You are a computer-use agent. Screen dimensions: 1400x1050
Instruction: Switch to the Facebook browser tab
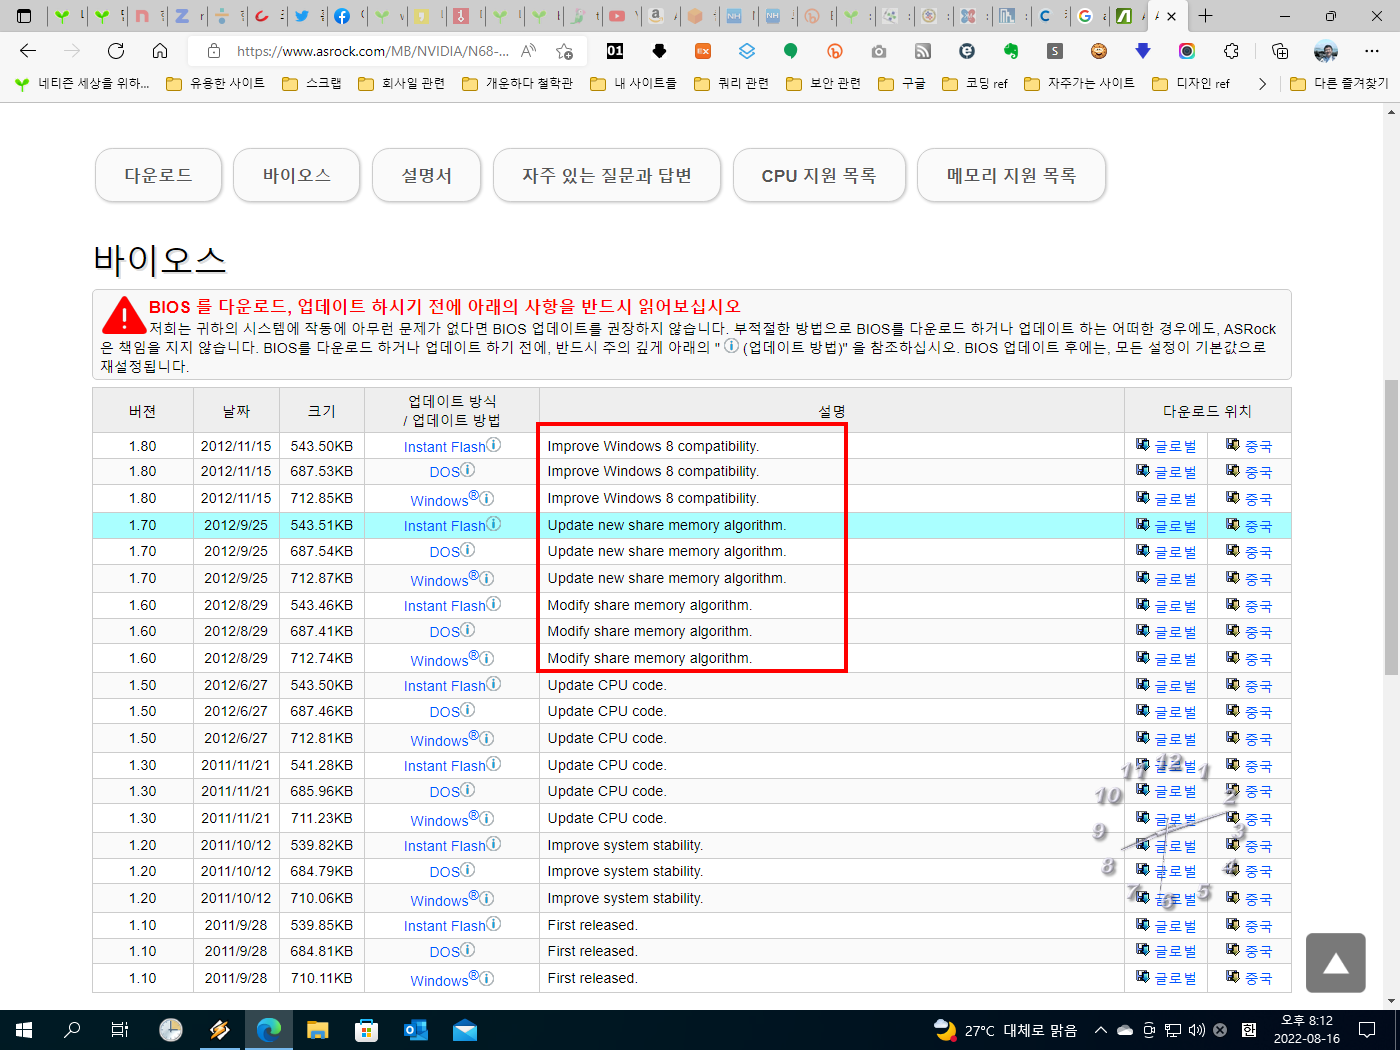tap(342, 16)
